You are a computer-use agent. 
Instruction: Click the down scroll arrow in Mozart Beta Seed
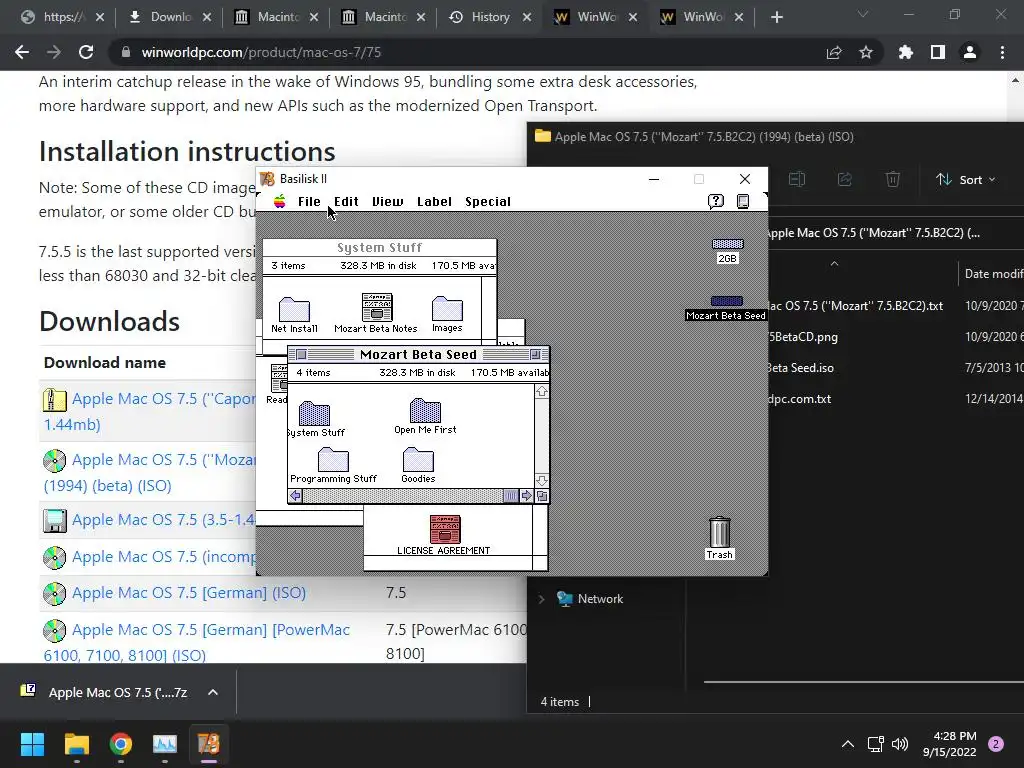(x=541, y=481)
